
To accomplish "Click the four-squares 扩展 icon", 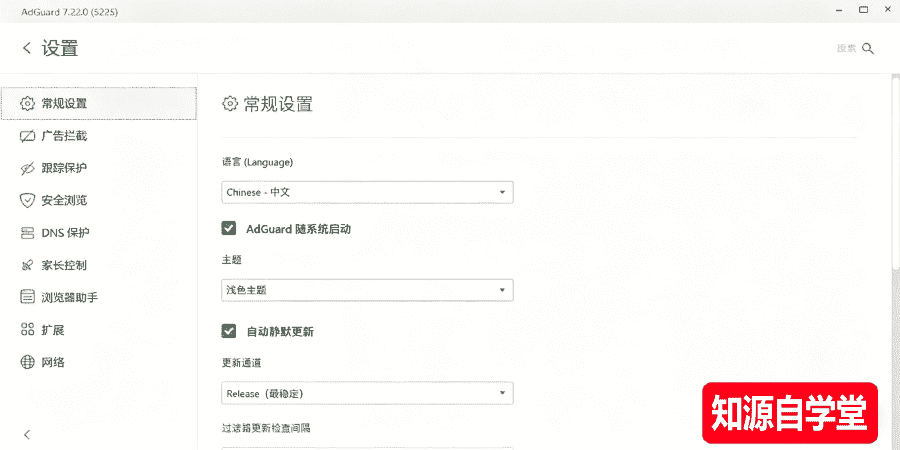I will click(x=28, y=330).
